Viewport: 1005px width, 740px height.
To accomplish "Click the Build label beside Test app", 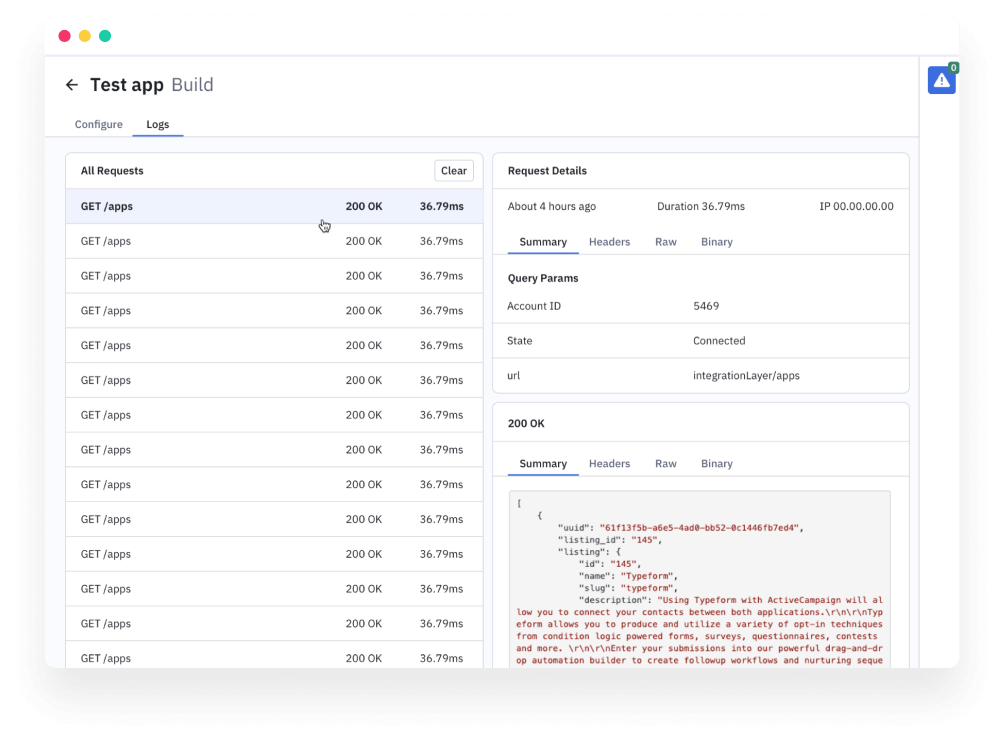I will point(192,85).
